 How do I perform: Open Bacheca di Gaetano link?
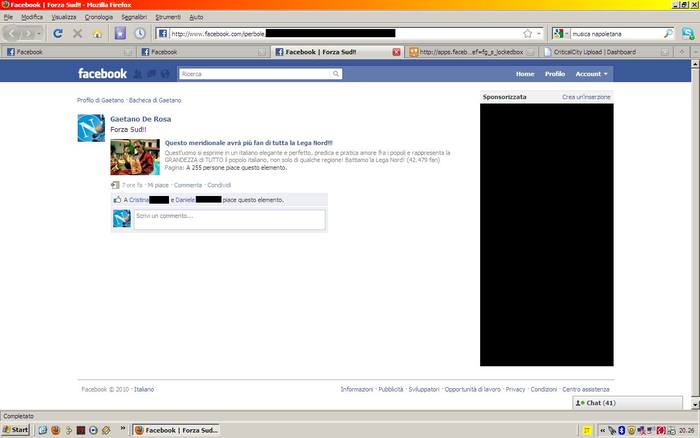point(155,100)
